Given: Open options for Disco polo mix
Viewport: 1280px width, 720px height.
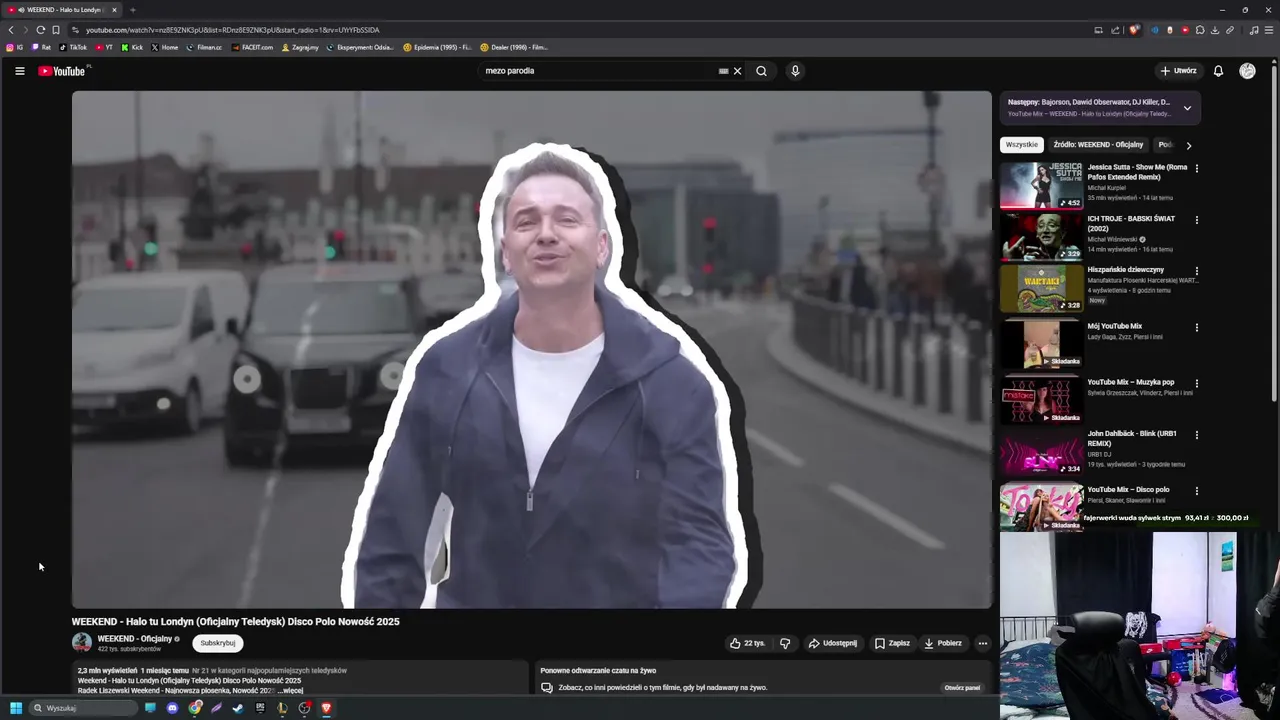Looking at the screenshot, I should (1196, 491).
